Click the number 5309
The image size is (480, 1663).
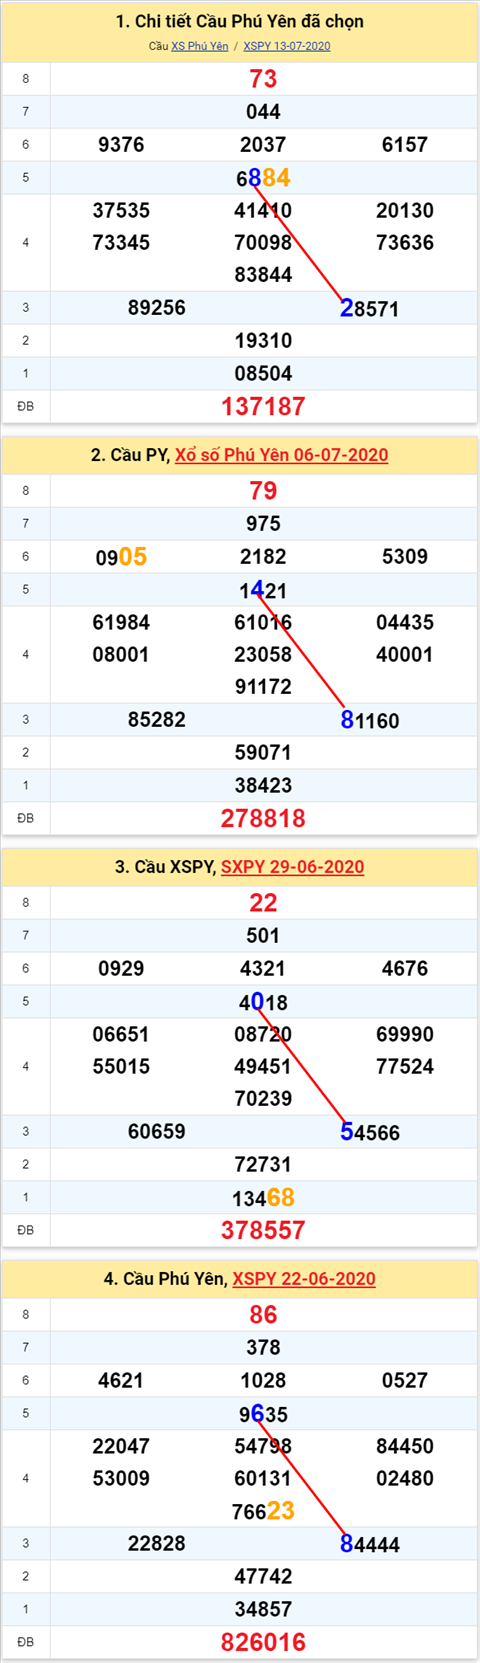pyautogui.click(x=405, y=557)
